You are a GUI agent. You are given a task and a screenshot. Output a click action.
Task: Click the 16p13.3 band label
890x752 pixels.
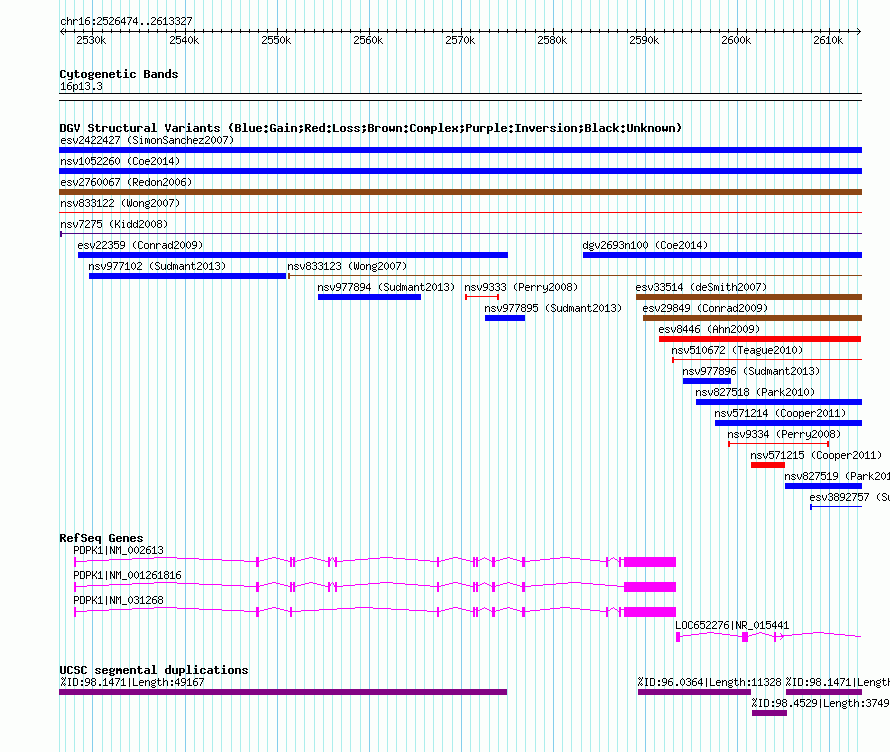(81, 86)
